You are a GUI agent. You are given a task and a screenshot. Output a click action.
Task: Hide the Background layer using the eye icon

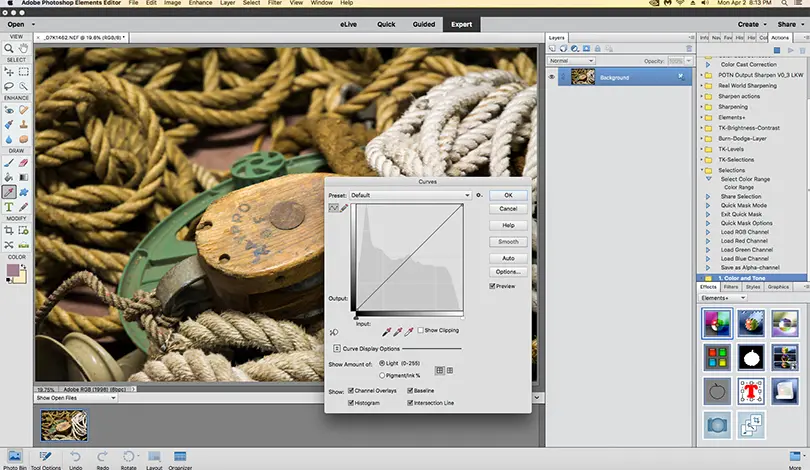point(552,76)
